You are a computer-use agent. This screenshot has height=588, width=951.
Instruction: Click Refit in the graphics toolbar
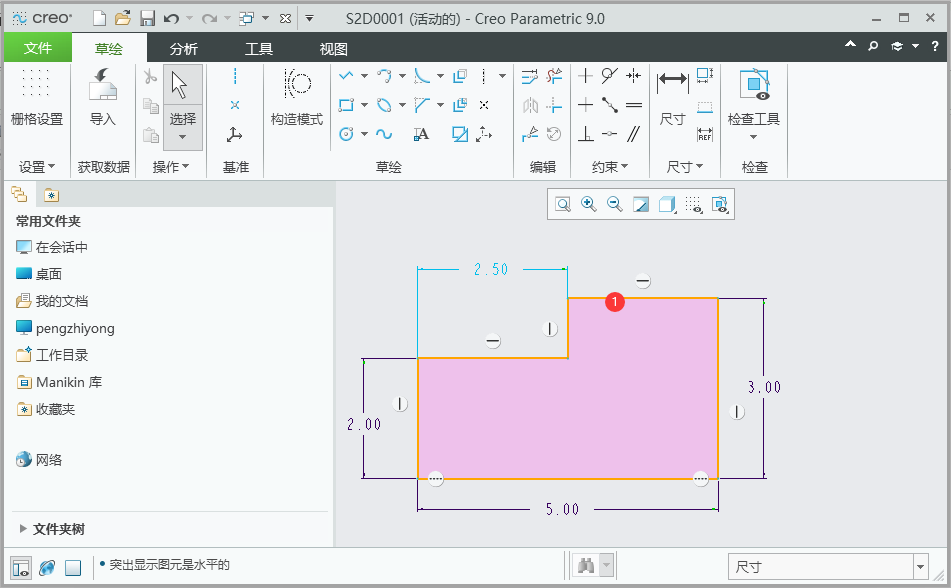(x=562, y=203)
